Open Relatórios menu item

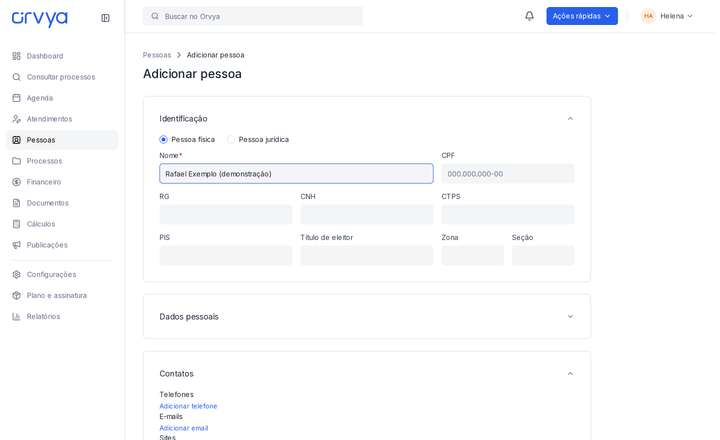coord(62,316)
